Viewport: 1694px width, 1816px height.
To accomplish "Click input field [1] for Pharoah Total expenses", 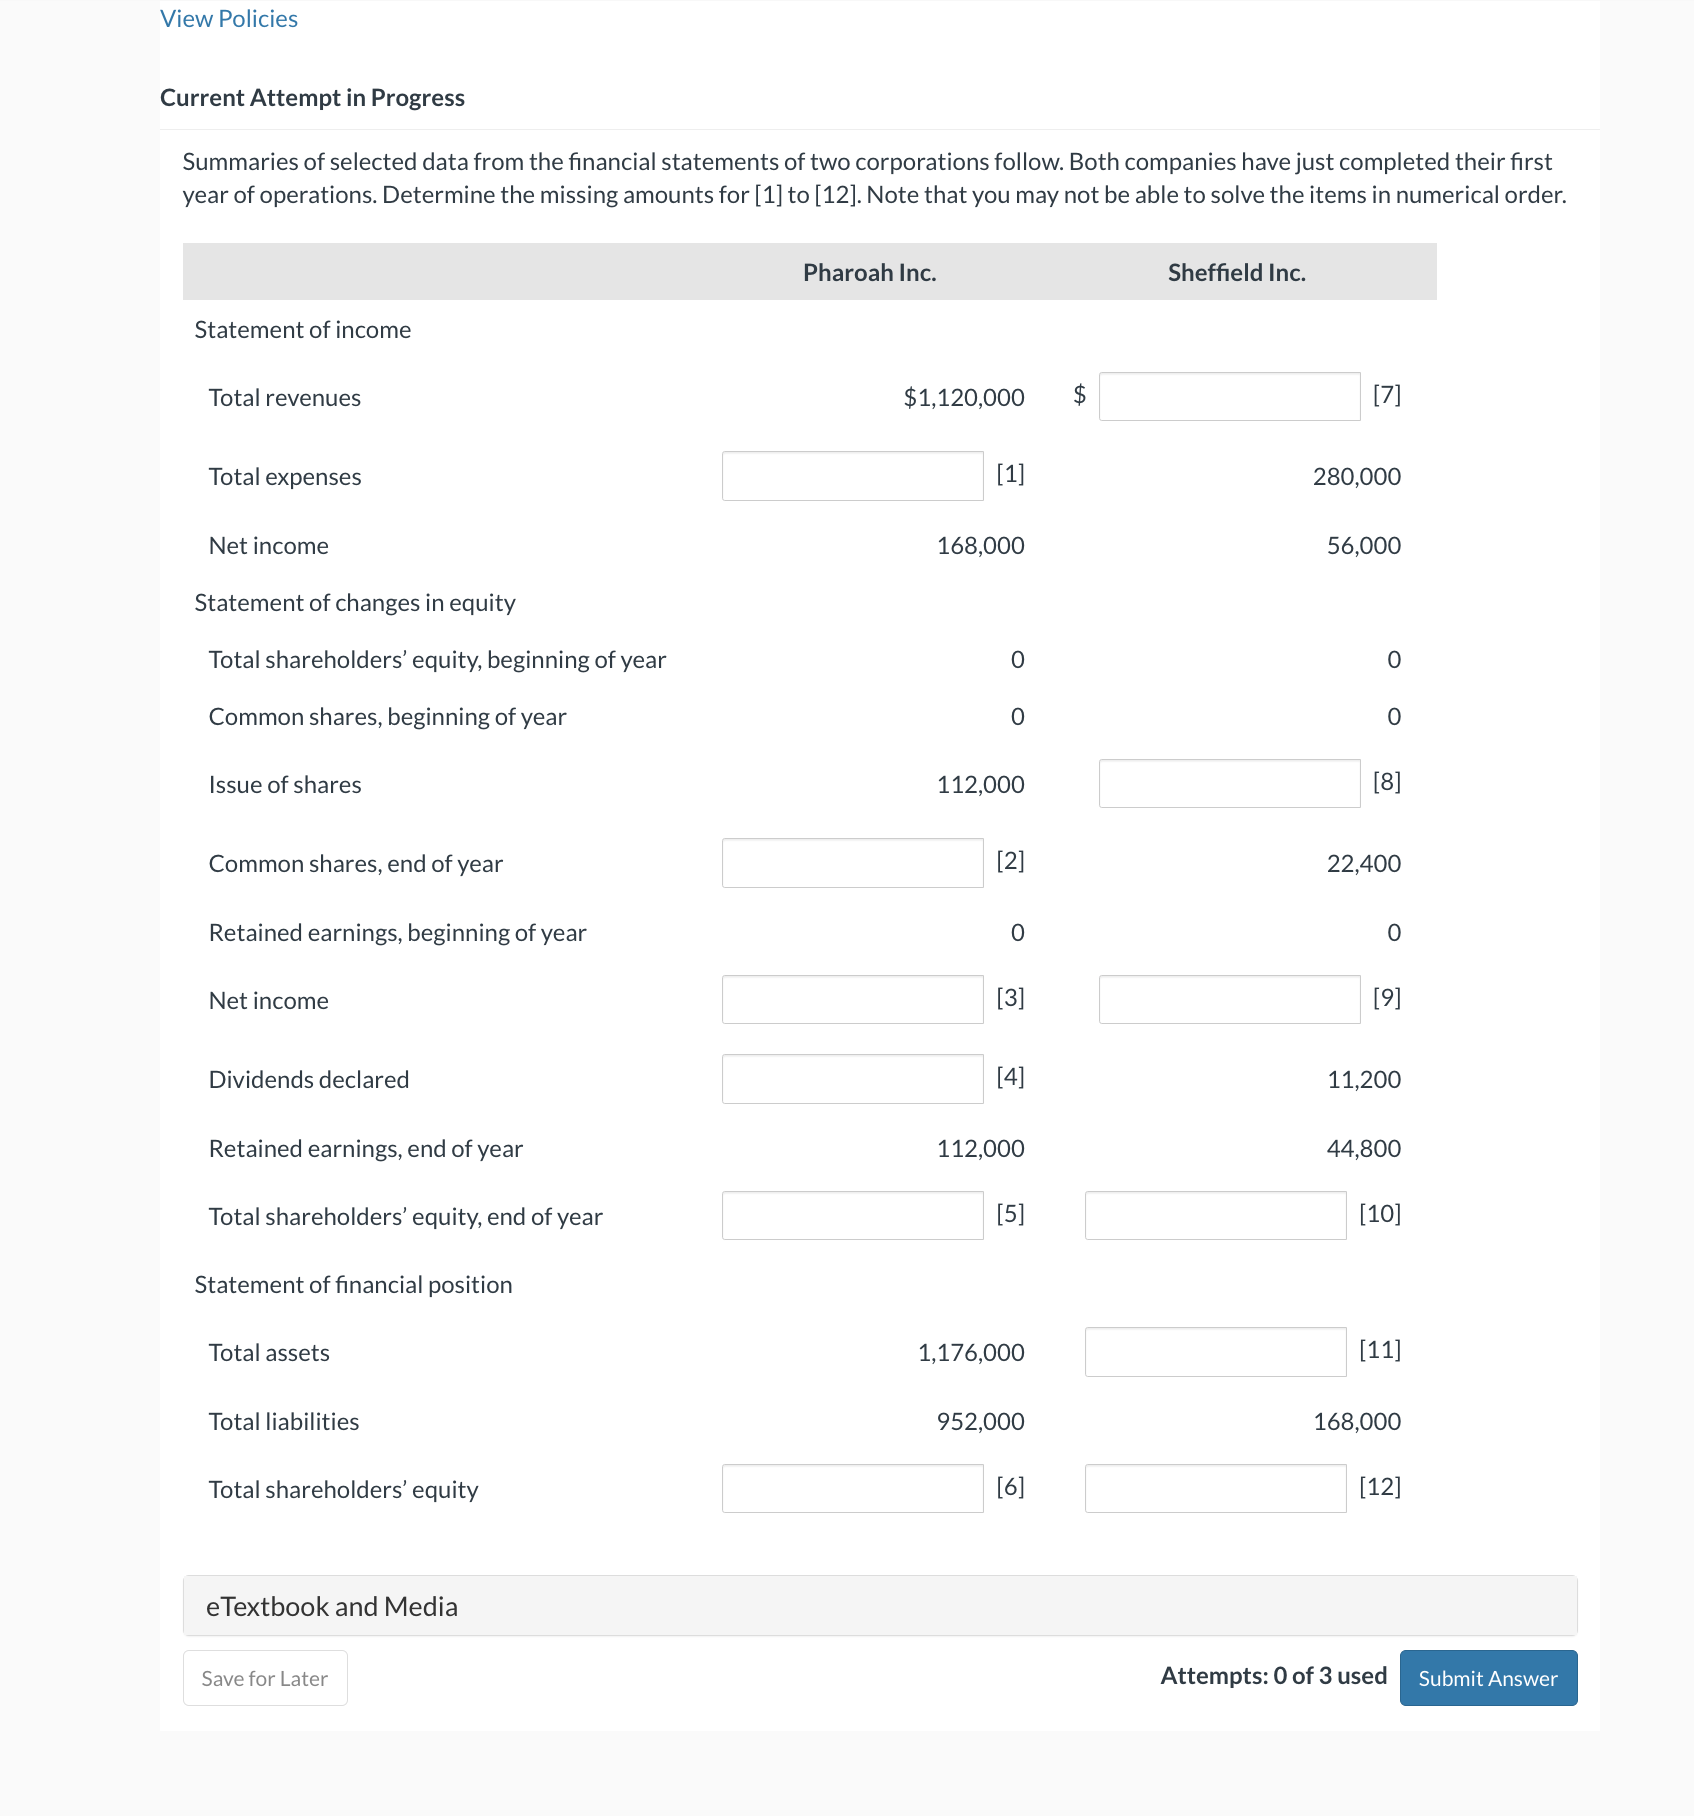I will [851, 475].
